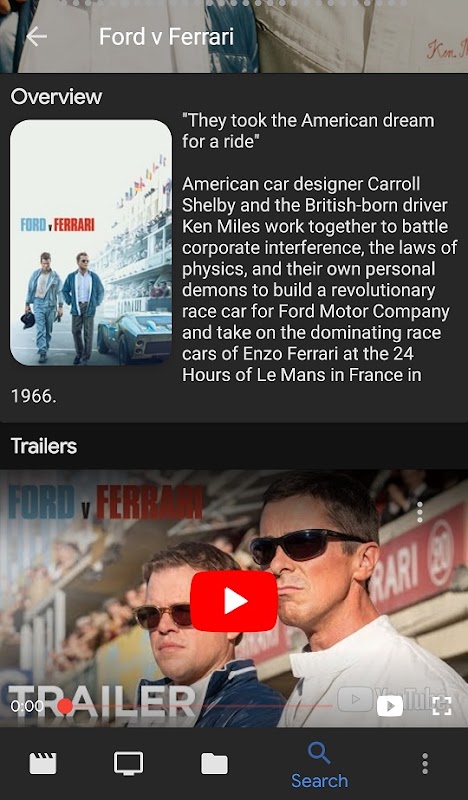The height and width of the screenshot is (800, 468).
Task: Open the TV shows monitor tab
Action: (x=129, y=763)
